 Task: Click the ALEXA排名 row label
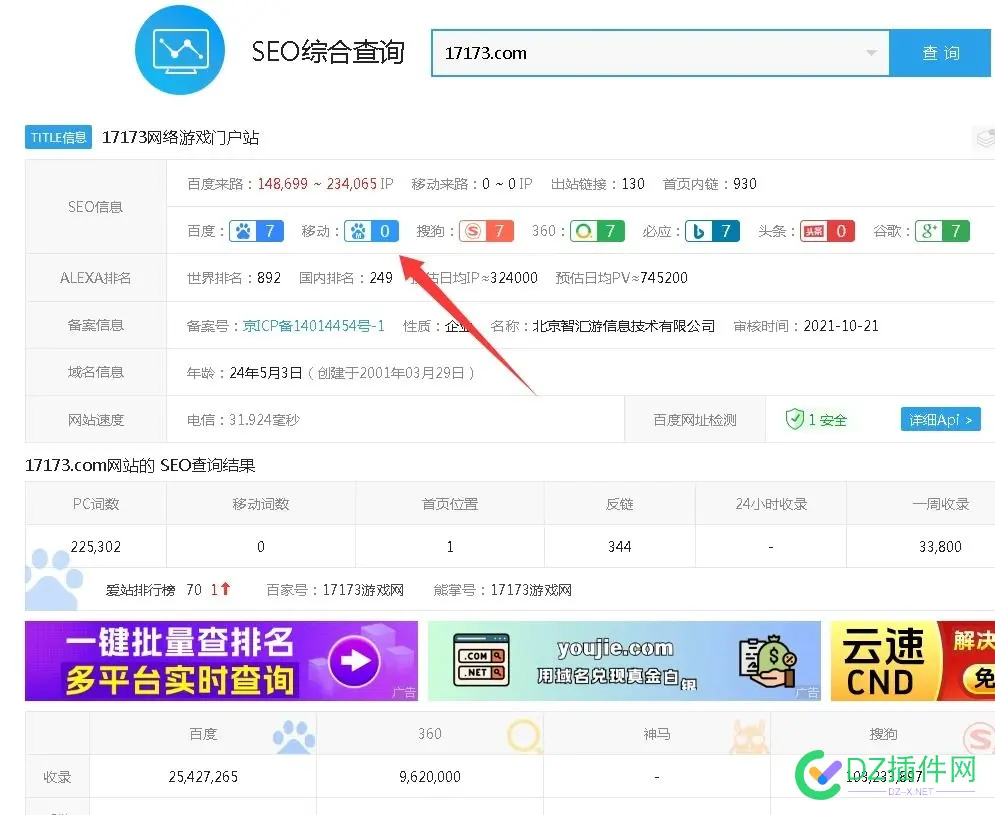click(x=95, y=277)
